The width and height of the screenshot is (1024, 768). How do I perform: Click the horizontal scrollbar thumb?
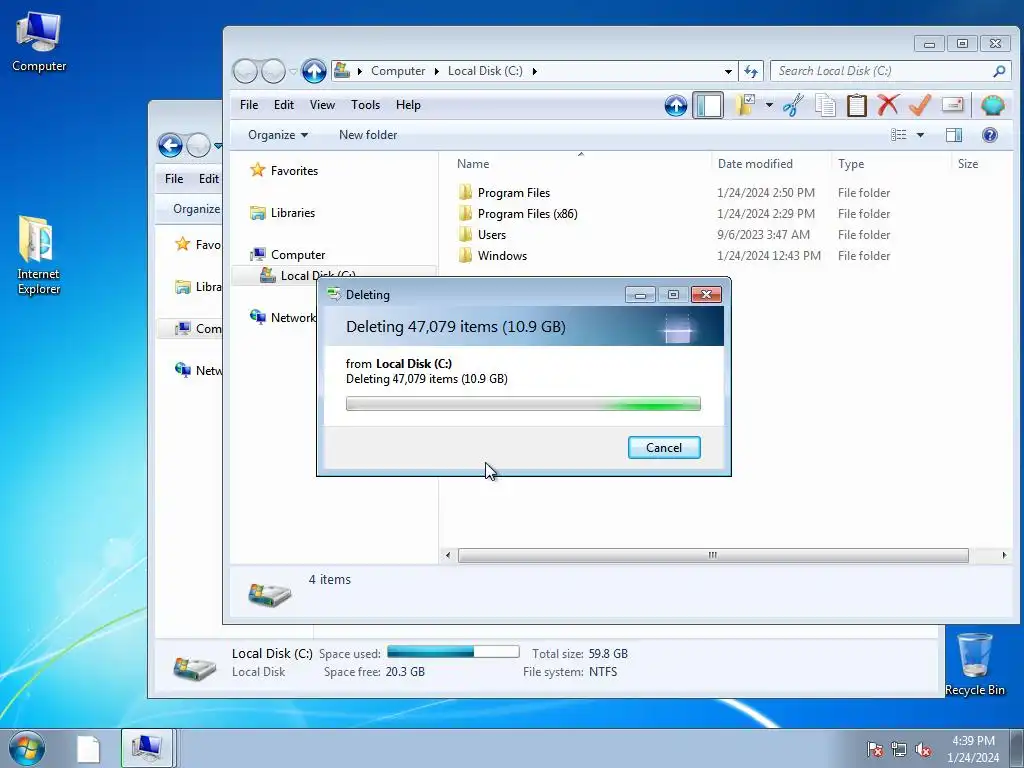pos(713,555)
